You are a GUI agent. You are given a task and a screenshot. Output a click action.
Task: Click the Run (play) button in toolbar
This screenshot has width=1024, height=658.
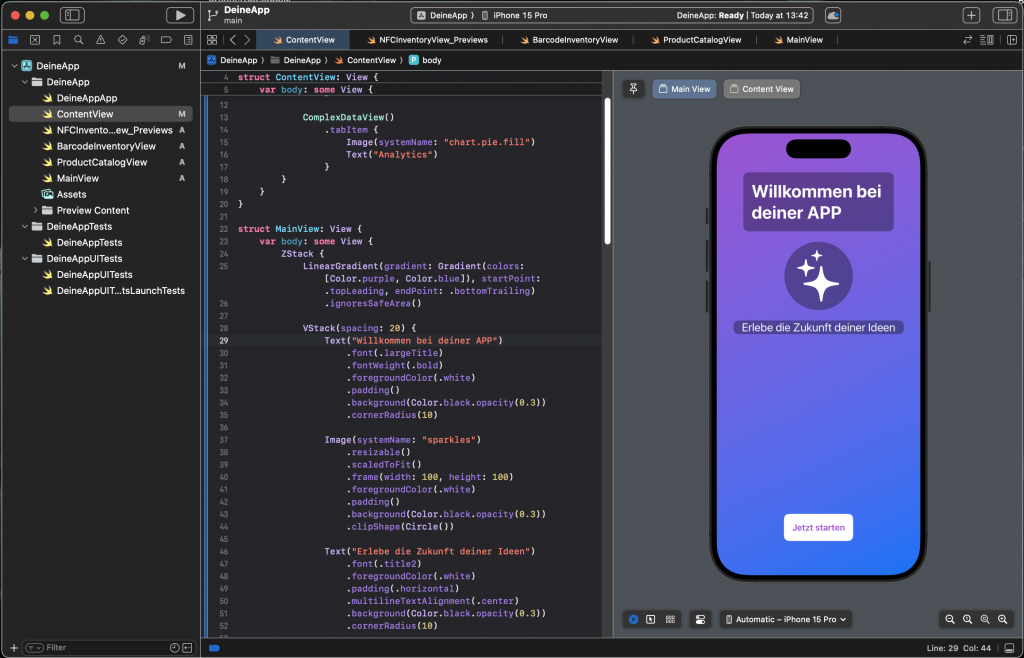click(x=180, y=15)
